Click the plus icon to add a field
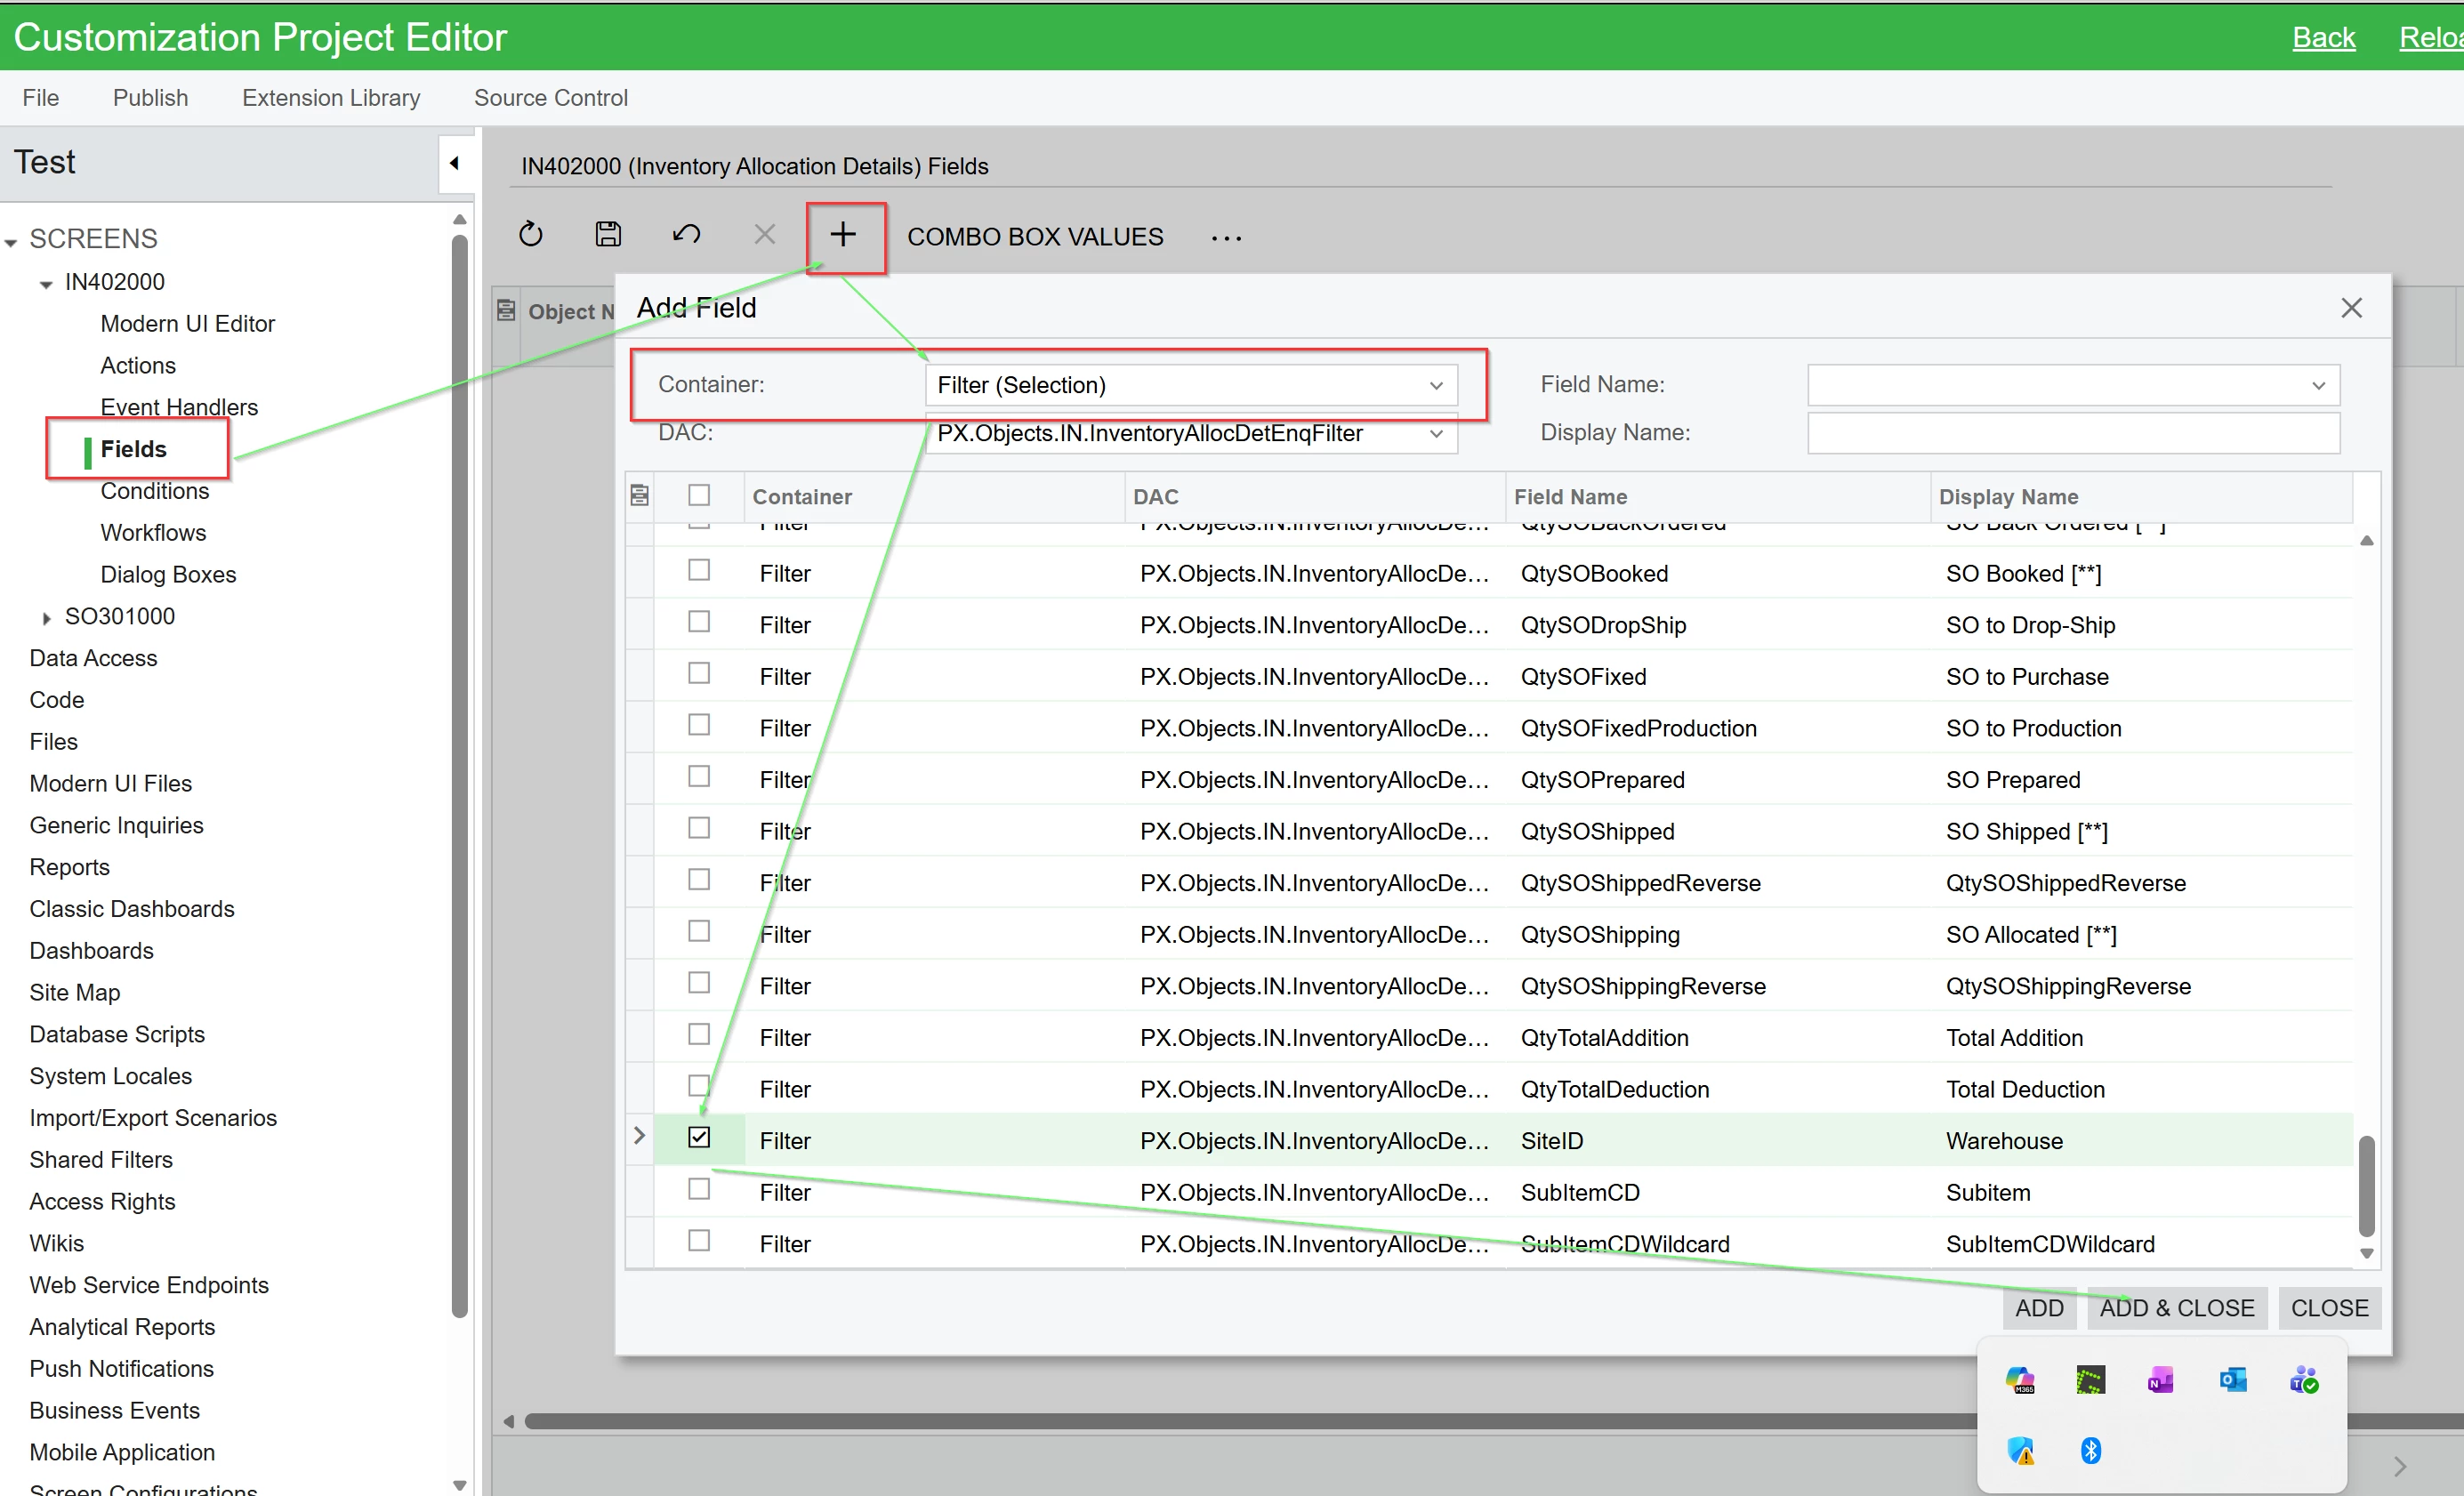This screenshot has height=1496, width=2464. click(x=843, y=235)
